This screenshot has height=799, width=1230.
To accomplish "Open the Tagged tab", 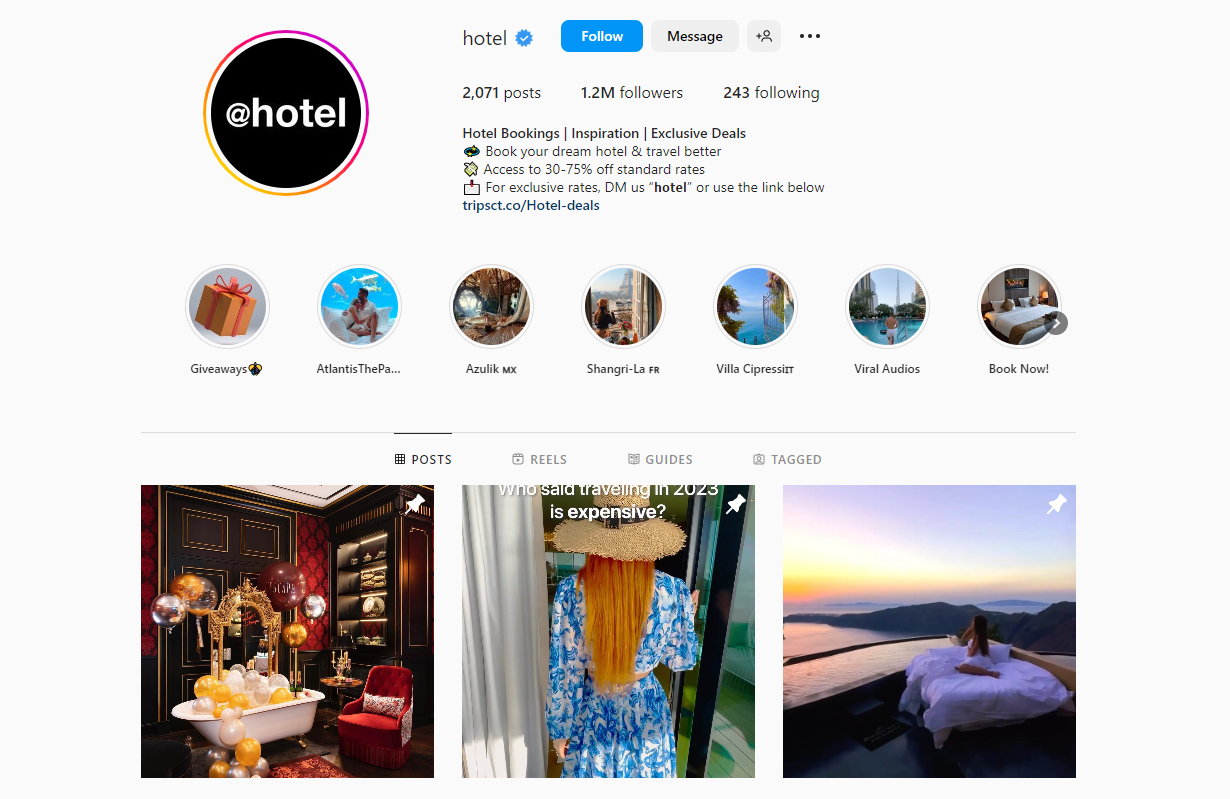I will coord(787,459).
